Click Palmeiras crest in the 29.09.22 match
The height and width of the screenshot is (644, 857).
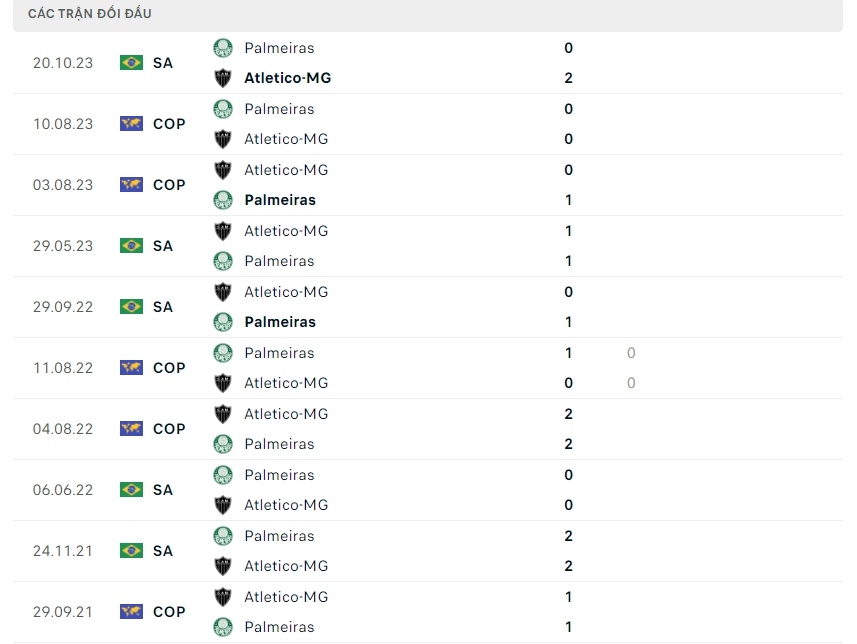pos(223,322)
